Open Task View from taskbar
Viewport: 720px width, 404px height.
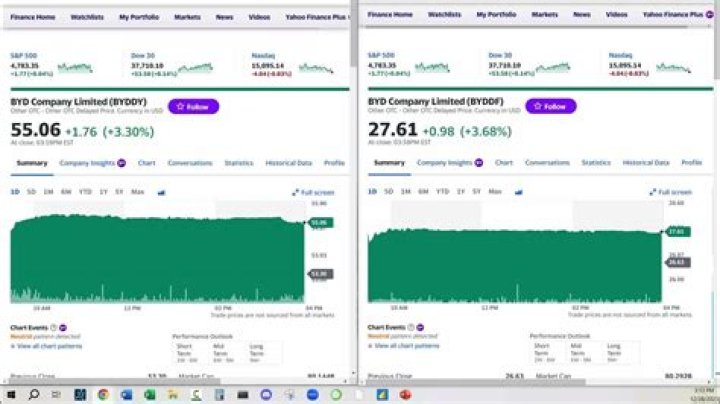pyautogui.click(x=56, y=394)
